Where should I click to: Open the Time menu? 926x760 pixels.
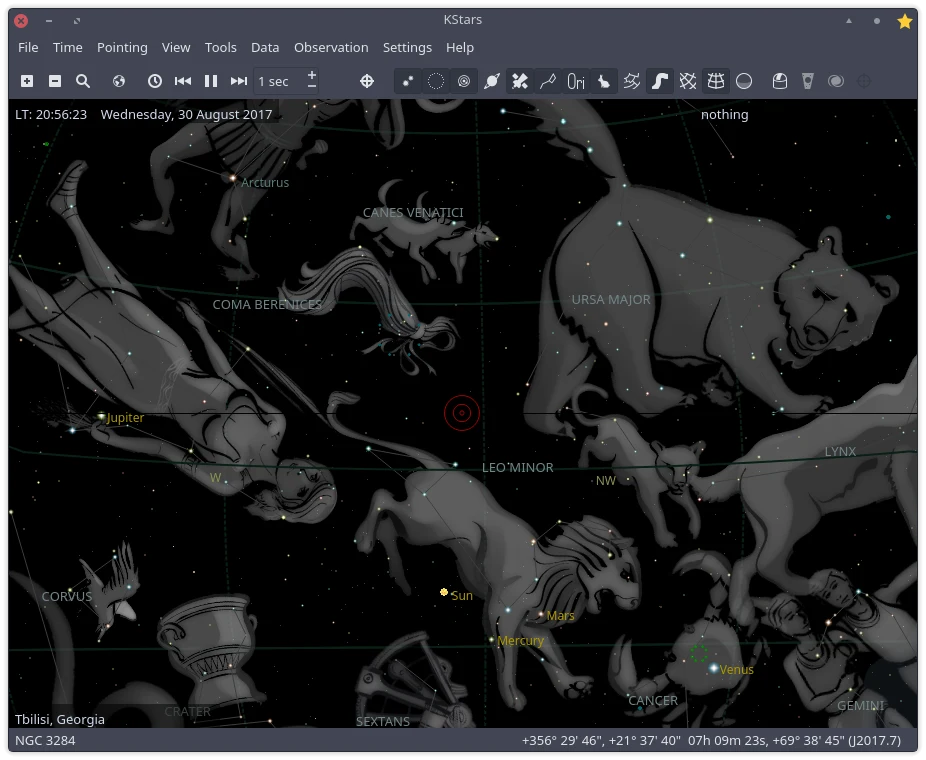coord(67,47)
